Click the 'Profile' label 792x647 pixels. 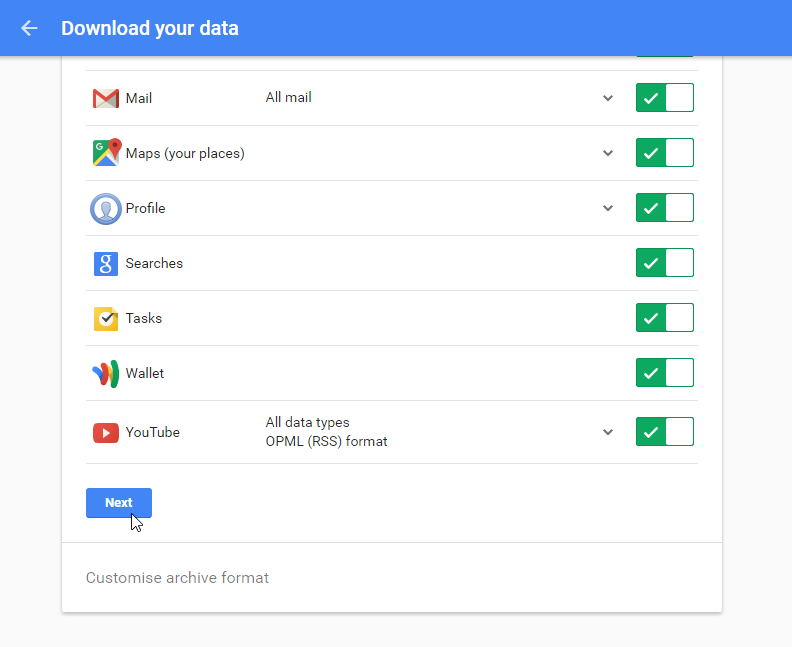pyautogui.click(x=145, y=208)
